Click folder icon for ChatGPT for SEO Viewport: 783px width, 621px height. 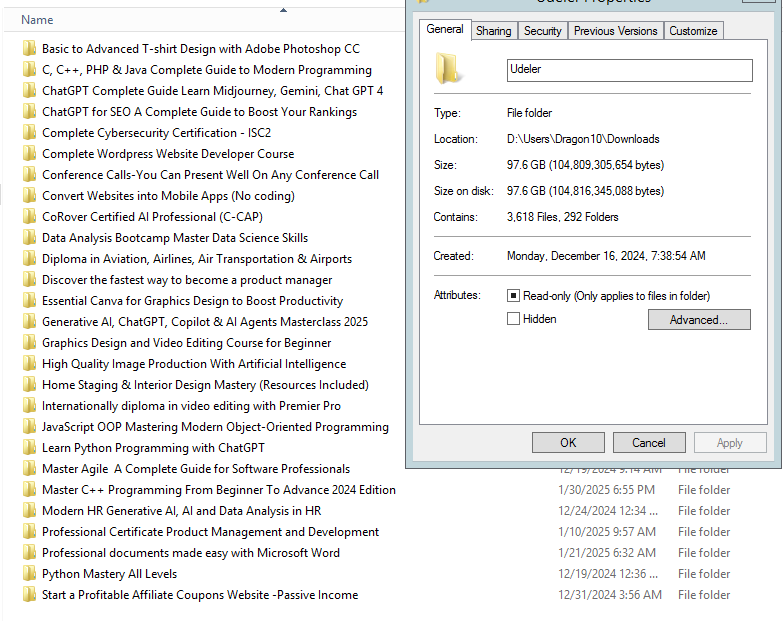(x=29, y=111)
